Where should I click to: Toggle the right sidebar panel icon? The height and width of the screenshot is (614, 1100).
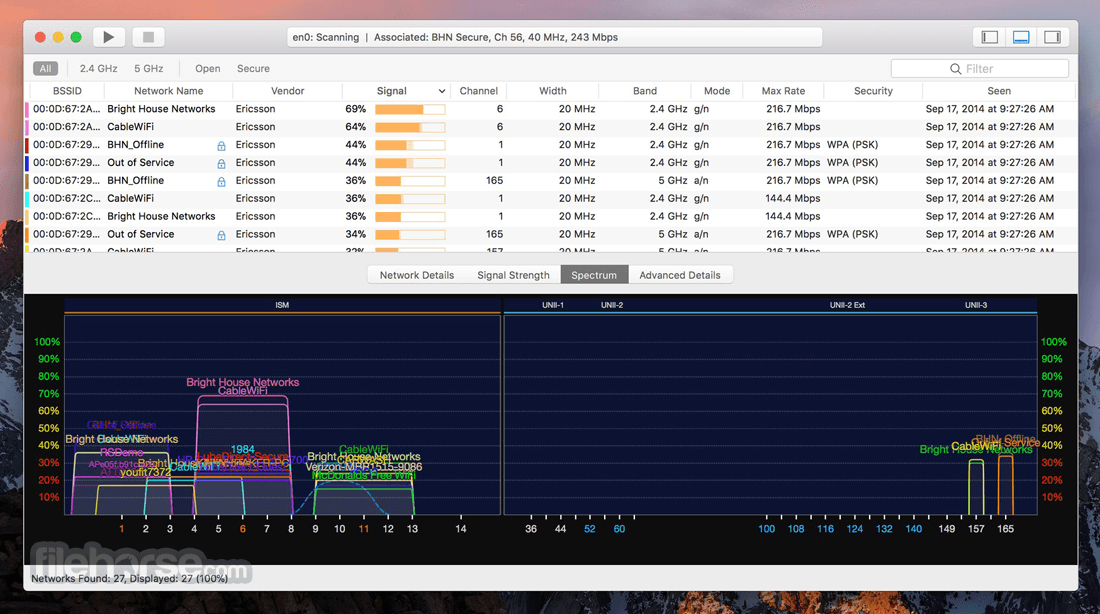click(1052, 37)
